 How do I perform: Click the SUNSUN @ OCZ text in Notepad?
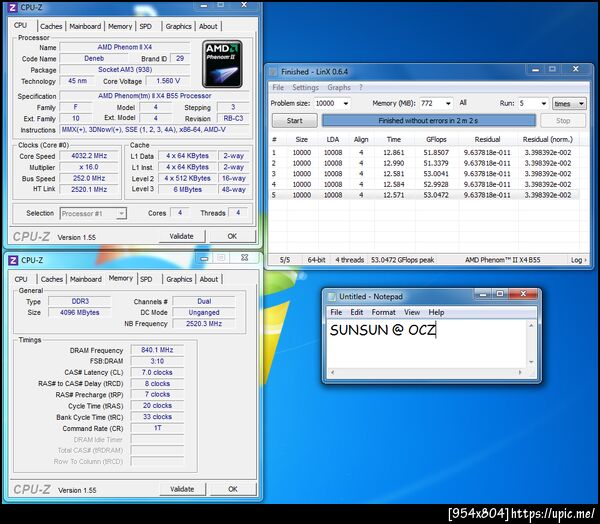tap(383, 330)
